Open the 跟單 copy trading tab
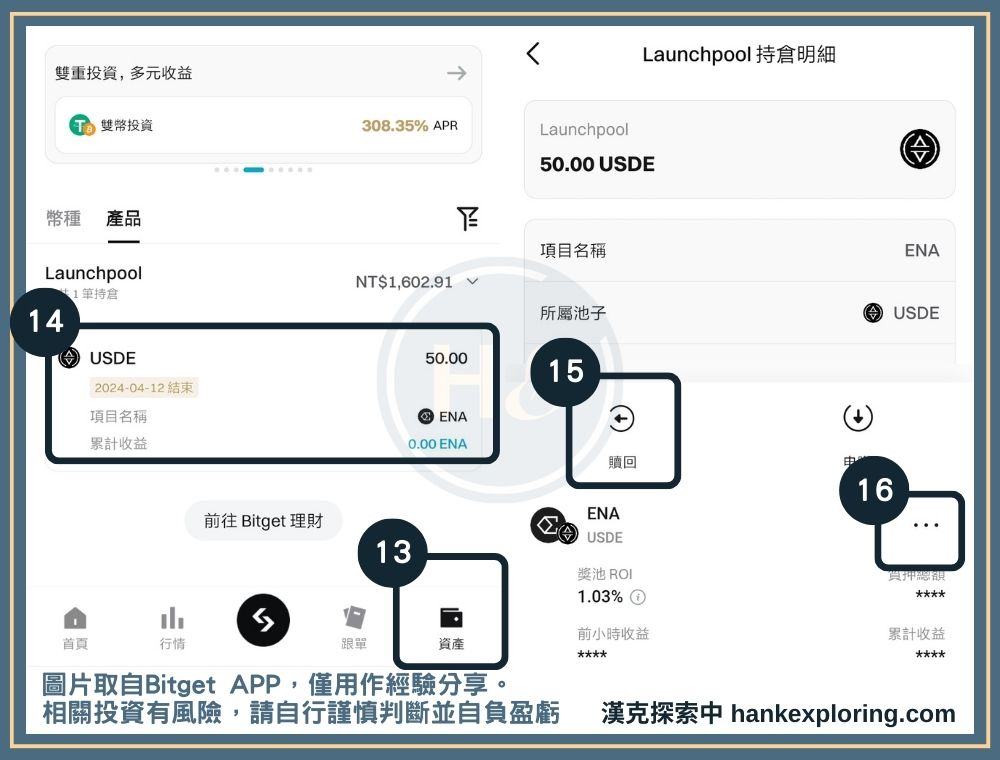Image resolution: width=1000 pixels, height=760 pixels. point(354,629)
